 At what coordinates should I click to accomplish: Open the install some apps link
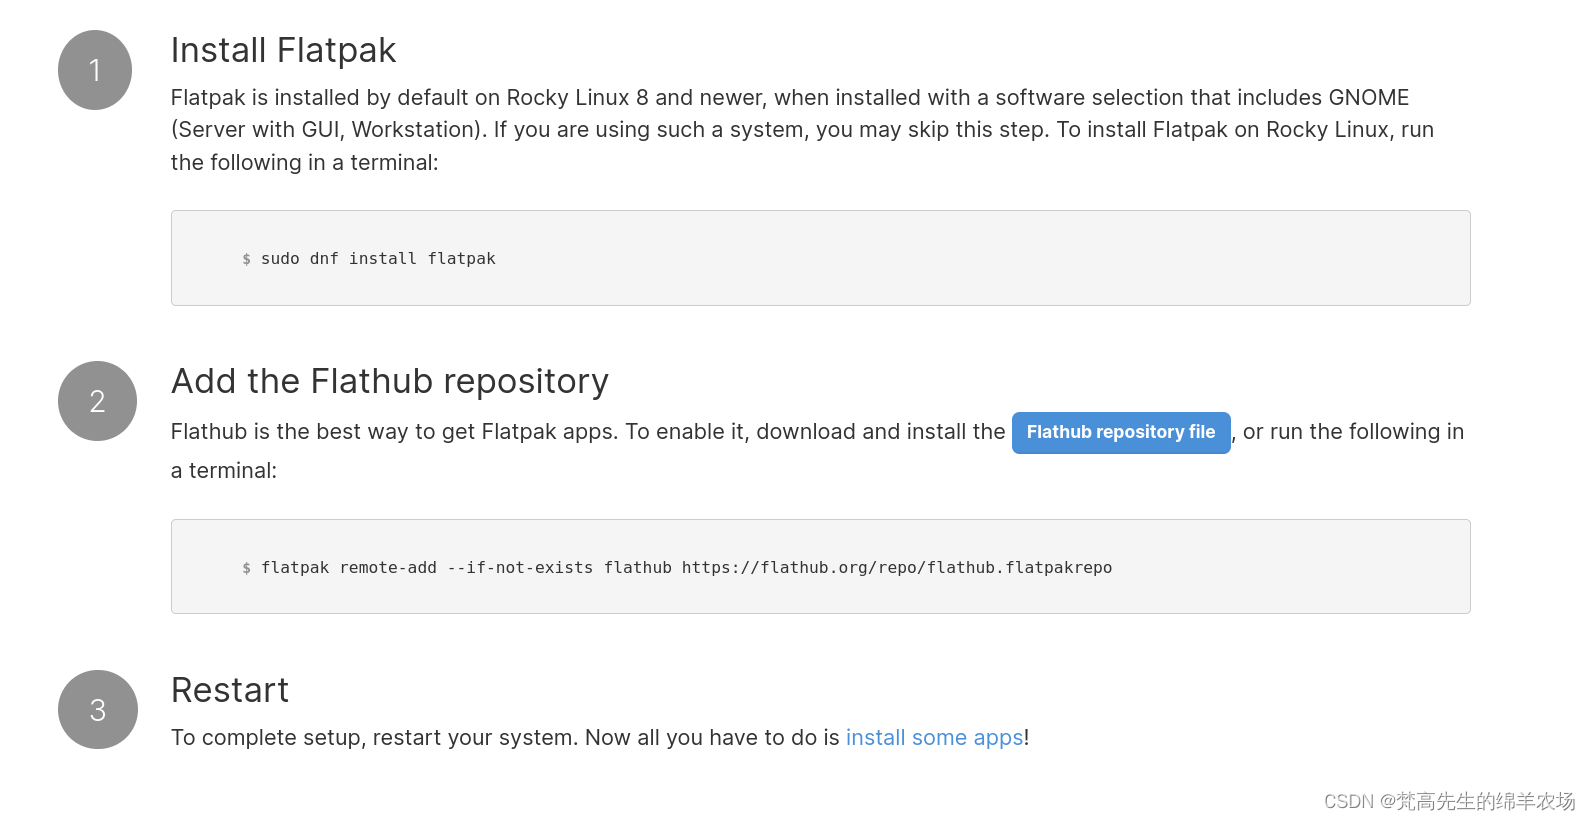[x=935, y=738]
